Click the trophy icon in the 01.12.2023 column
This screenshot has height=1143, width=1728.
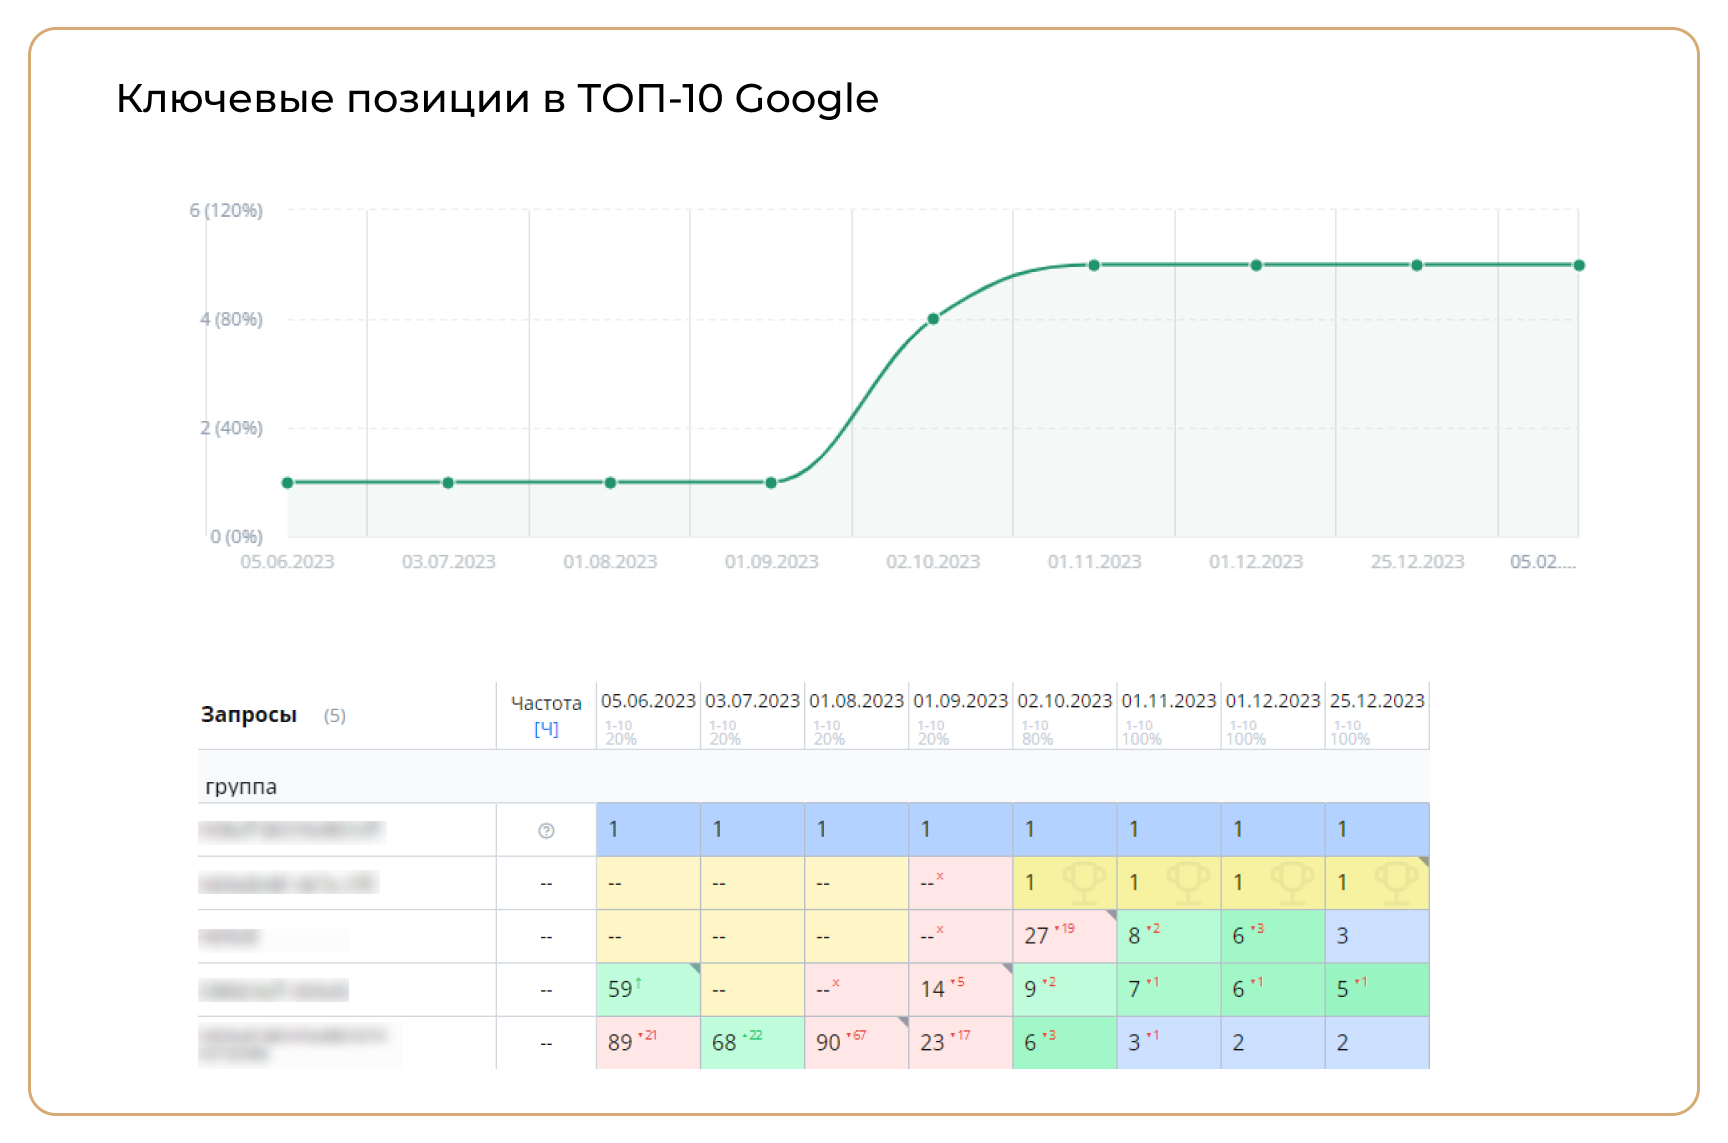1292,883
